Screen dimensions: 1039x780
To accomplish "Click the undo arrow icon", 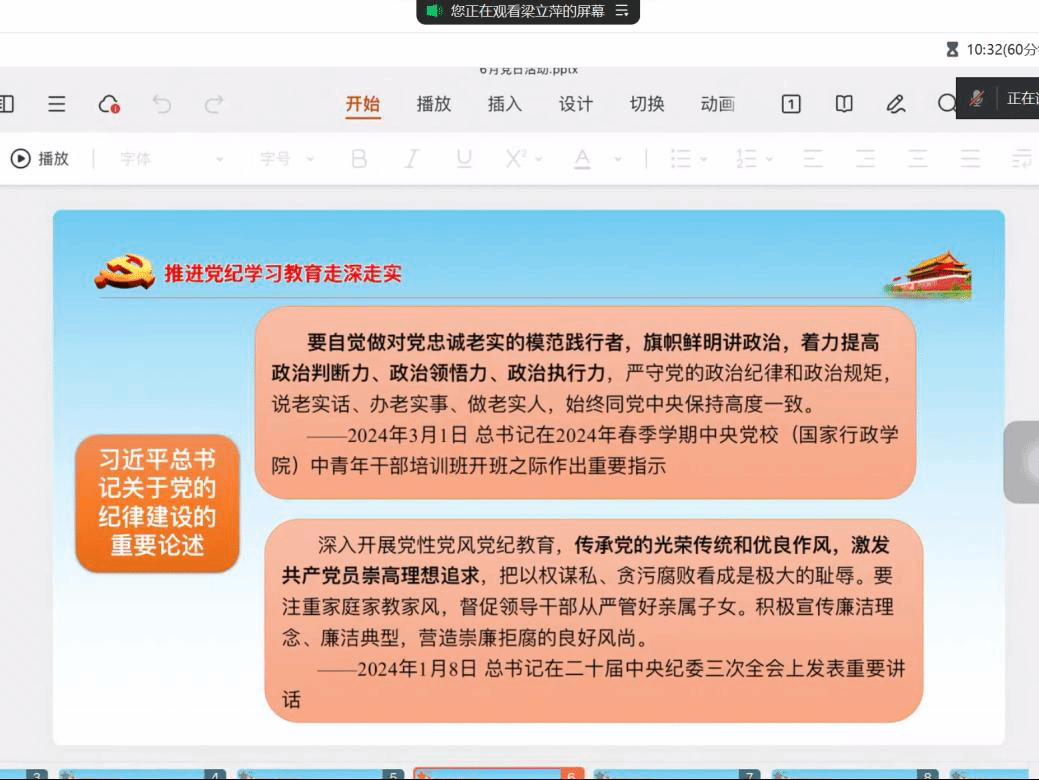I will coord(162,104).
